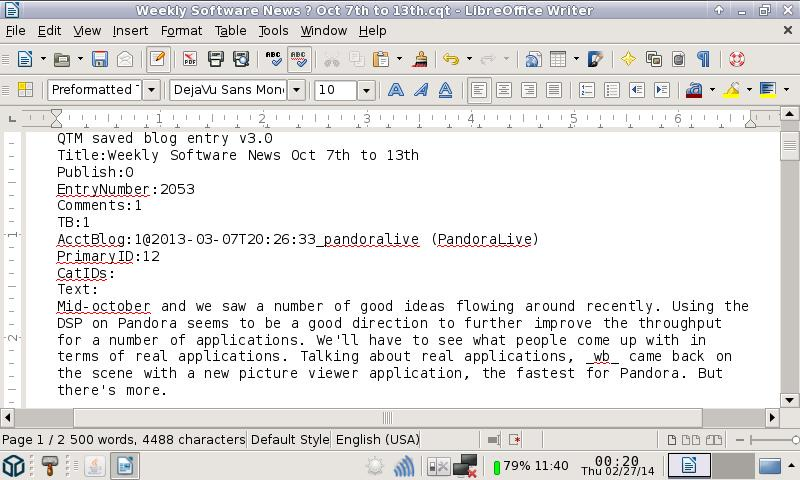Screen dimensions: 800x480
Task: Apply the Font Color
Action: click(x=694, y=90)
